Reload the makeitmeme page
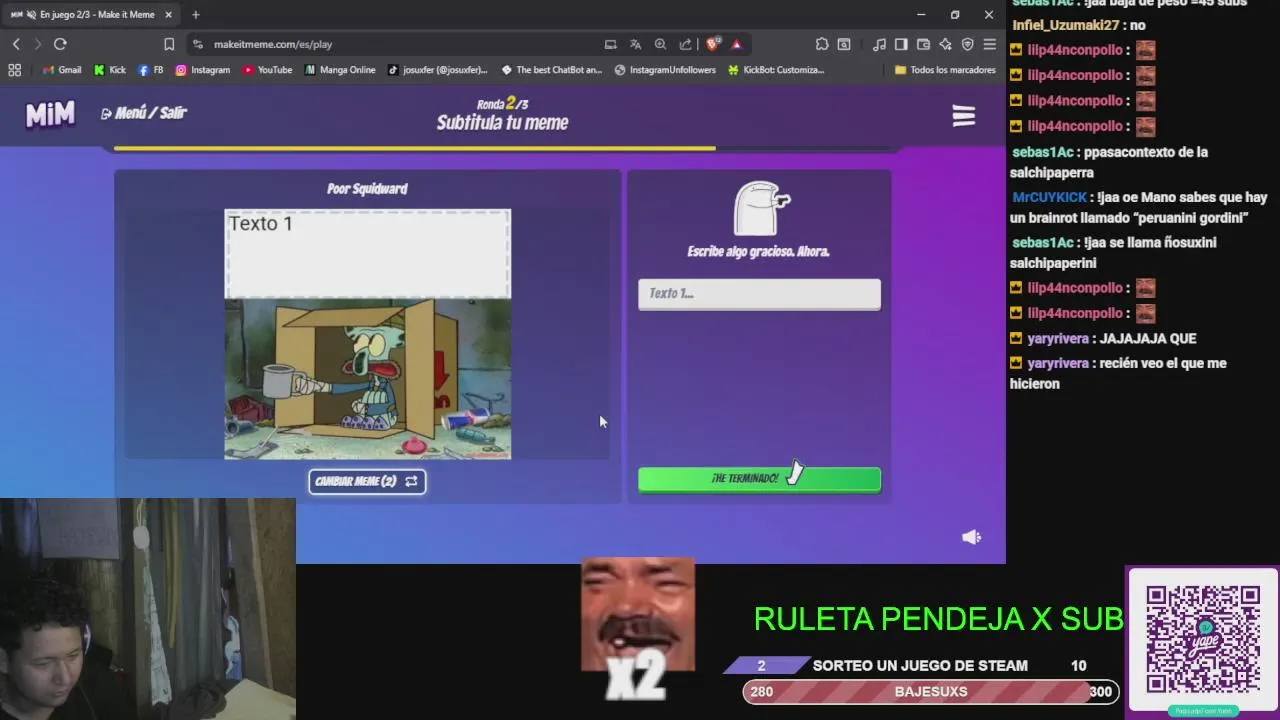Image resolution: width=1280 pixels, height=720 pixels. [60, 44]
